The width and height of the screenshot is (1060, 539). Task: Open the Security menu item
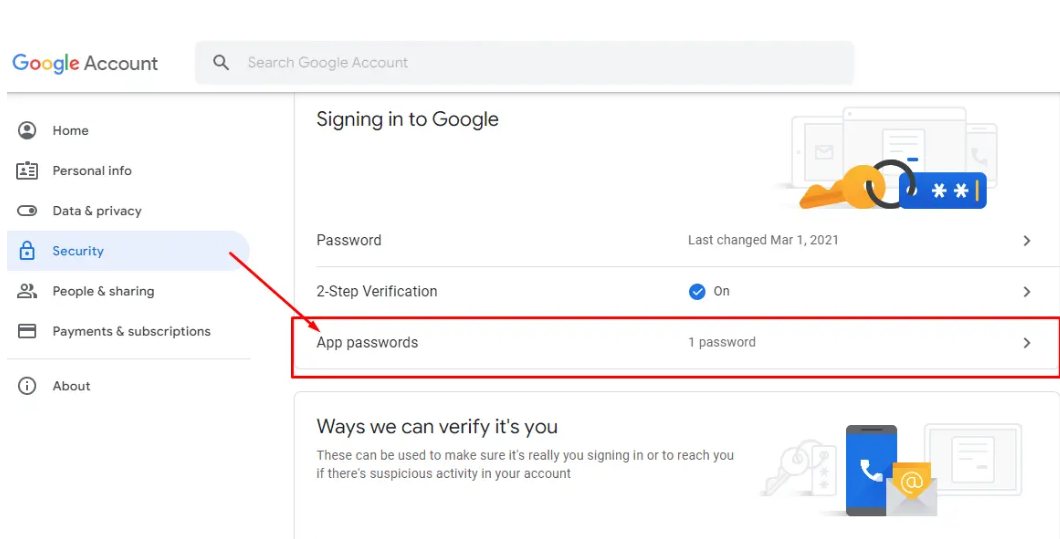(x=78, y=251)
